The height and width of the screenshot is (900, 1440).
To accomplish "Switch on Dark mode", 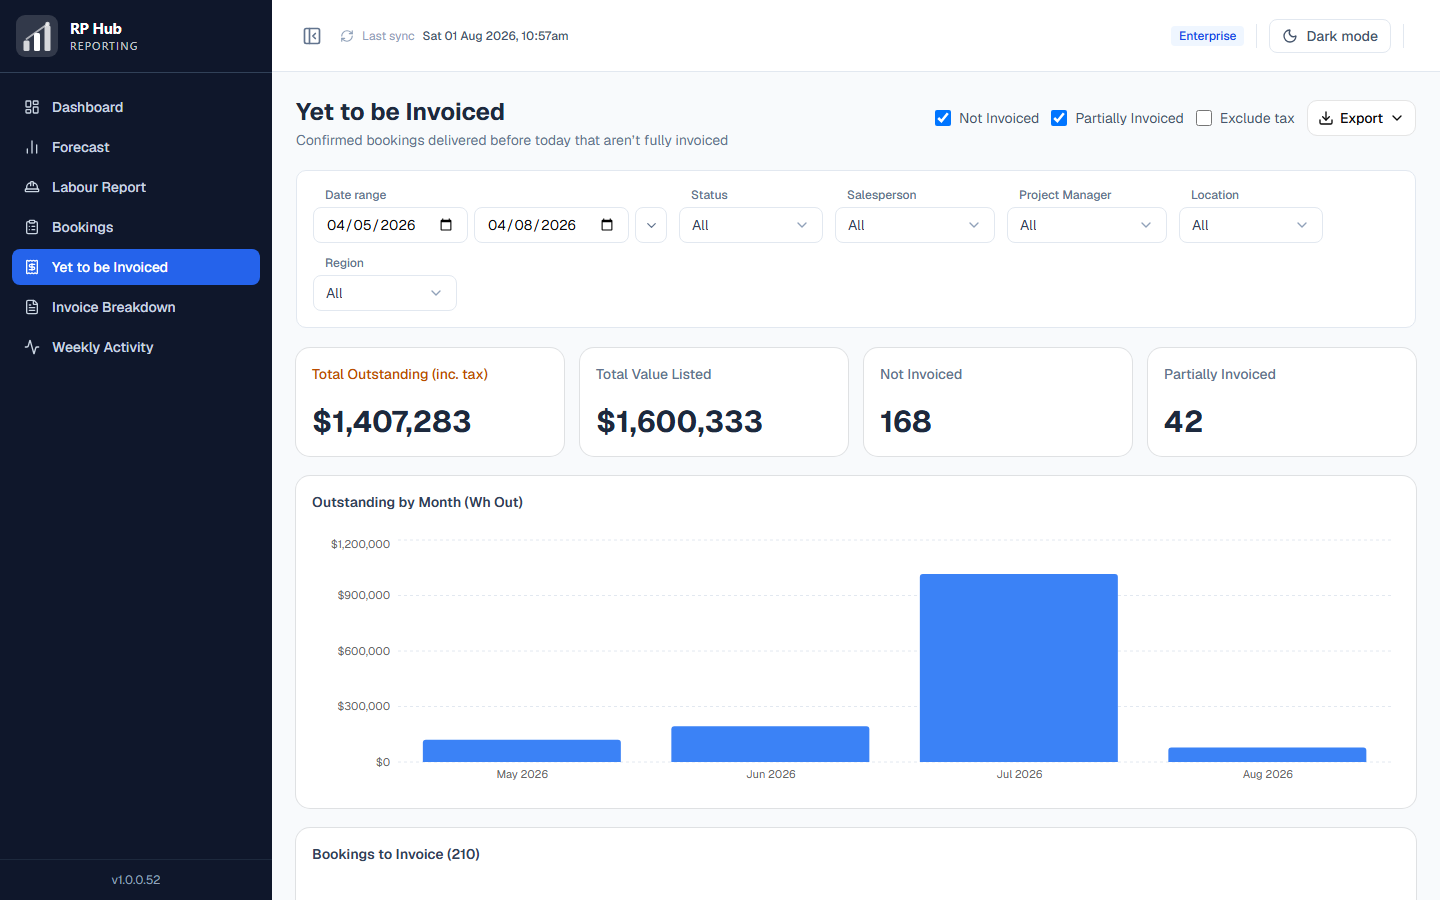I will point(1330,36).
